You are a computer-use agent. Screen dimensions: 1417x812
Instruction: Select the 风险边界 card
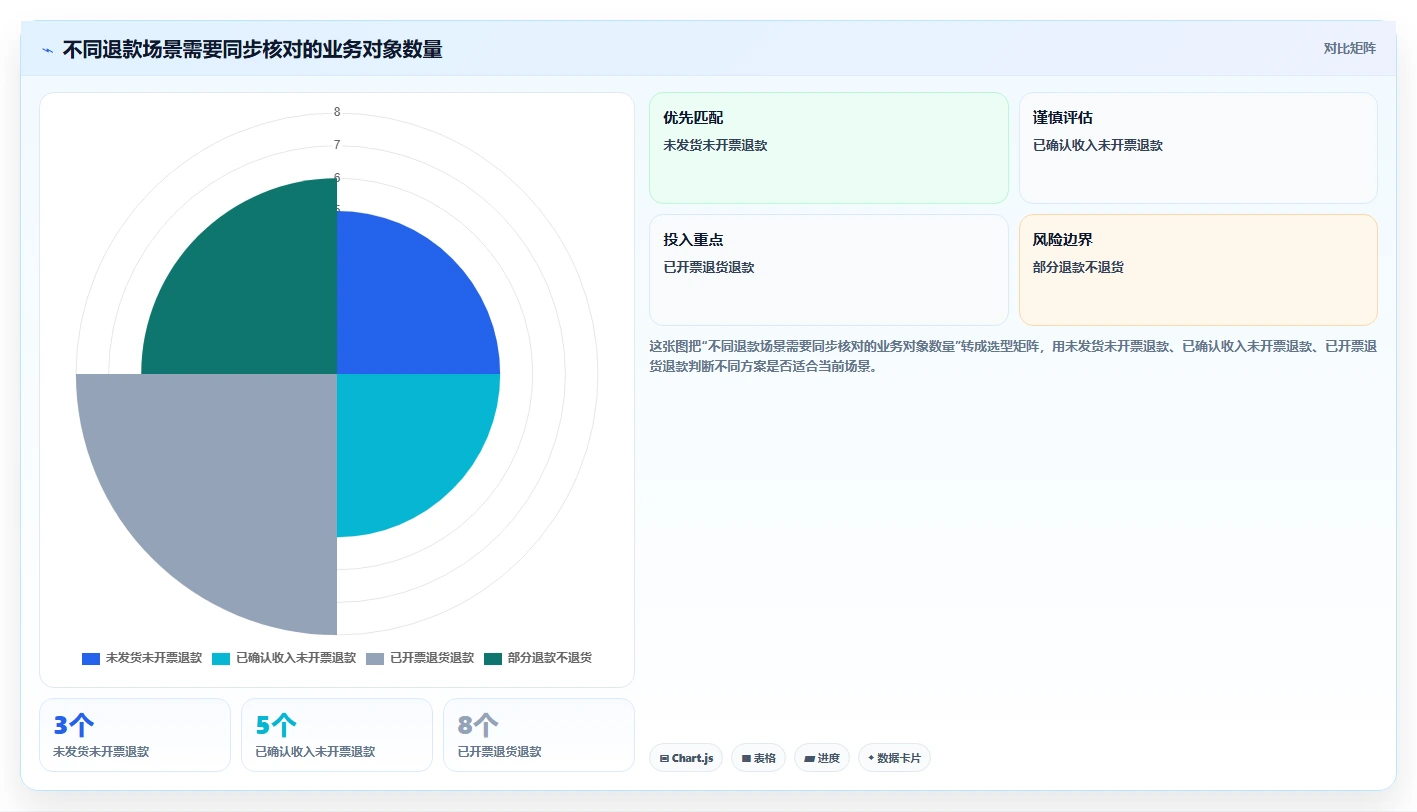tap(1198, 270)
